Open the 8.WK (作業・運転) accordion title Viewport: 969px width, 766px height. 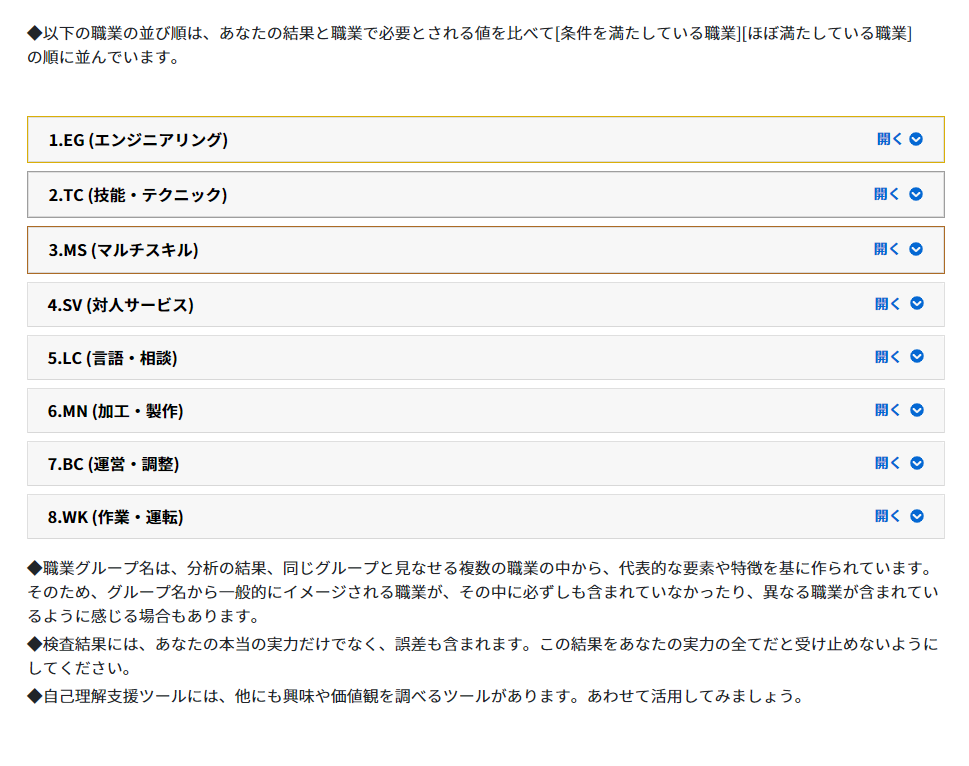click(x=116, y=518)
